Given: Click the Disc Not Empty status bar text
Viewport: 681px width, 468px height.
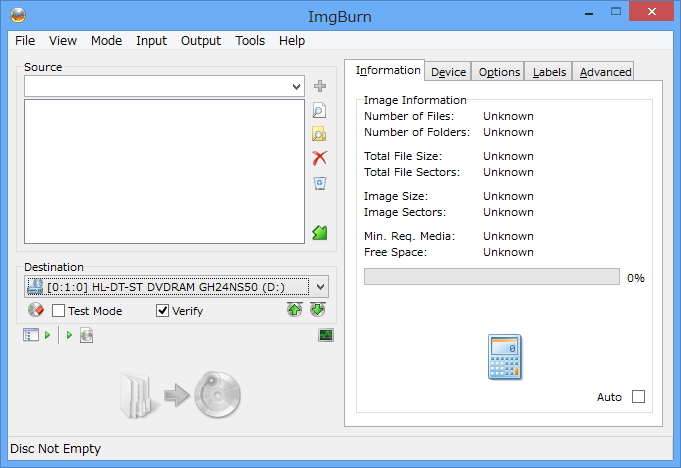Looking at the screenshot, I should [55, 448].
